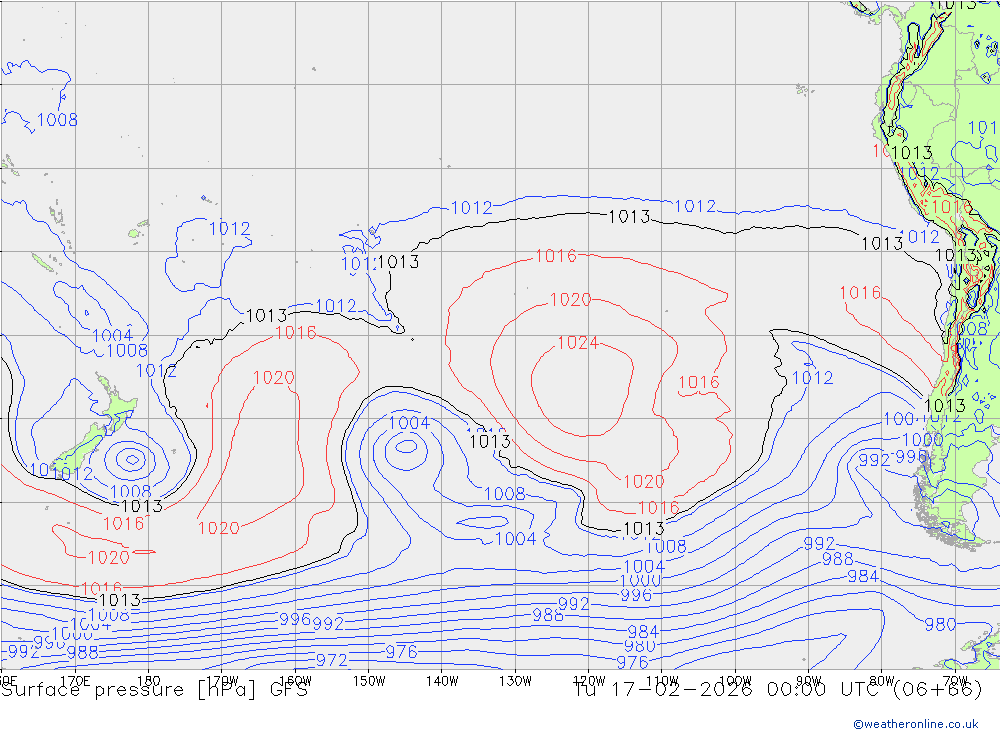1000x733 pixels.
Task: Click the 120W longitude label
Action: [x=589, y=681]
